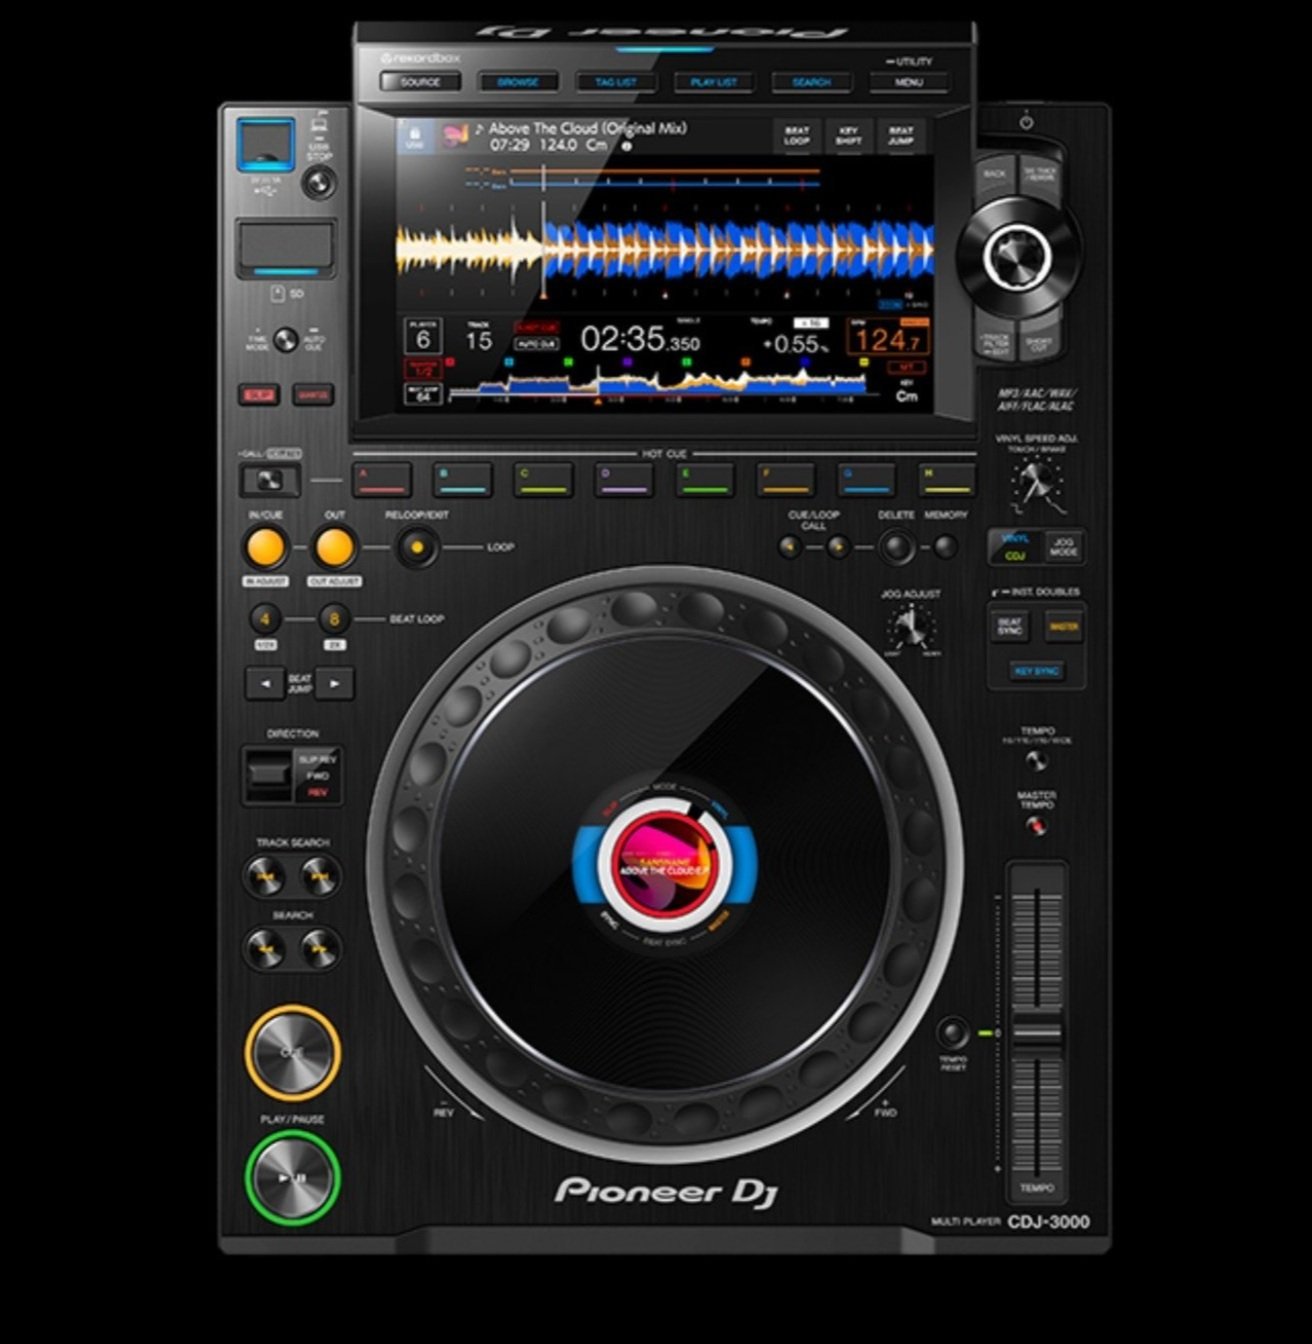The width and height of the screenshot is (1312, 1344).
Task: Click the Beat Jump left arrow button
Action: 265,684
